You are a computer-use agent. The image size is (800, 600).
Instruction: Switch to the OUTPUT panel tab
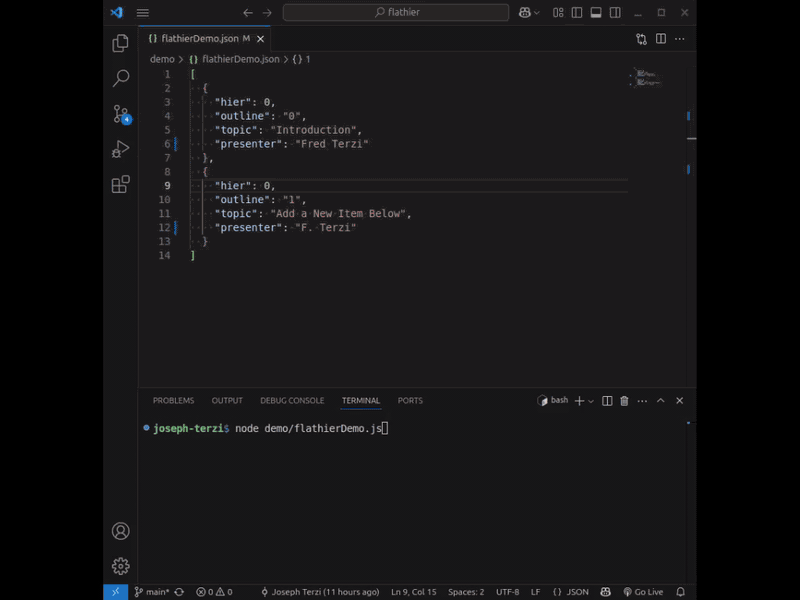pos(227,401)
